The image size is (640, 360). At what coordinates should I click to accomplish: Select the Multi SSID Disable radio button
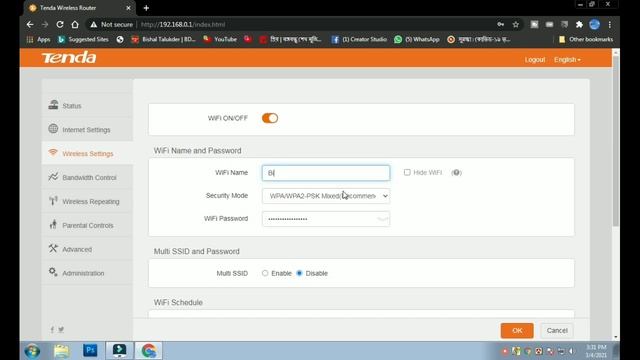click(299, 273)
